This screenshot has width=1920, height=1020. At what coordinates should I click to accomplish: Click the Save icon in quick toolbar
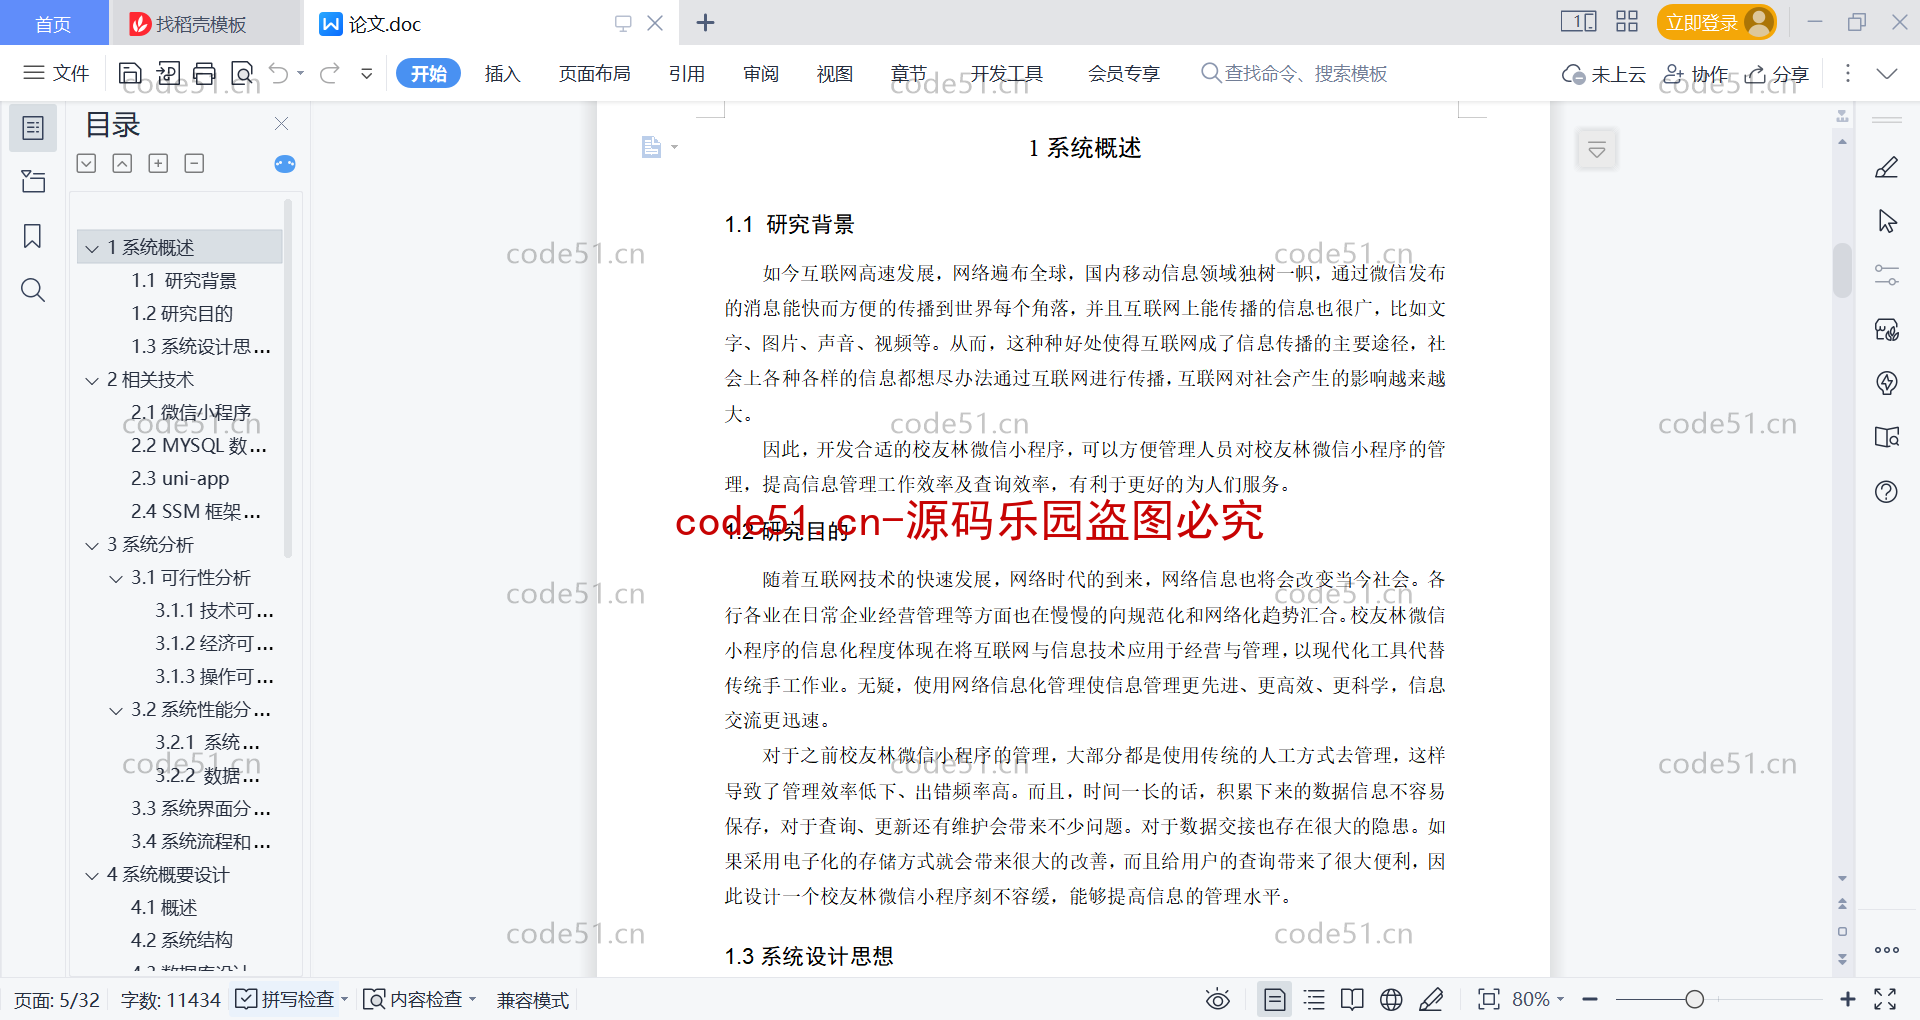[x=130, y=73]
